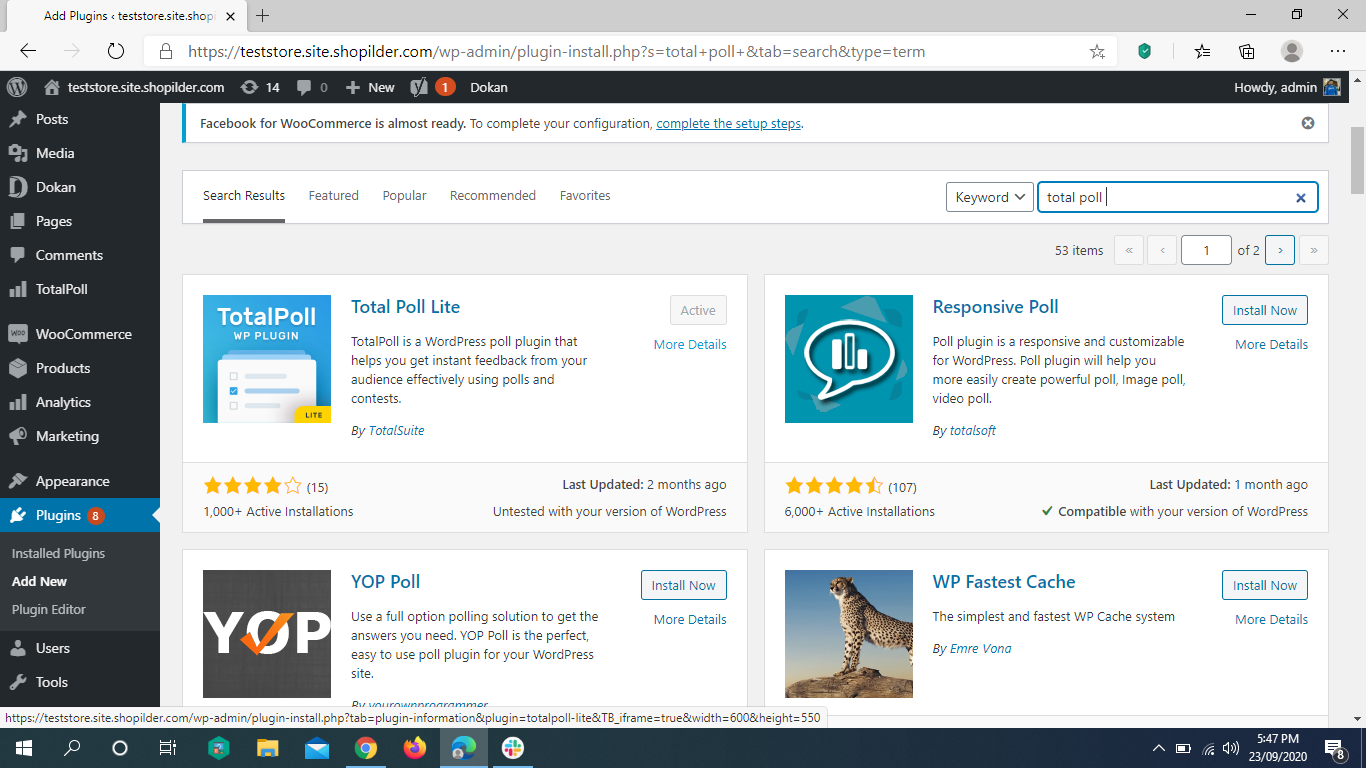Click the Total Poll Lite plugin thumbnail
The image size is (1366, 768).
pos(267,359)
